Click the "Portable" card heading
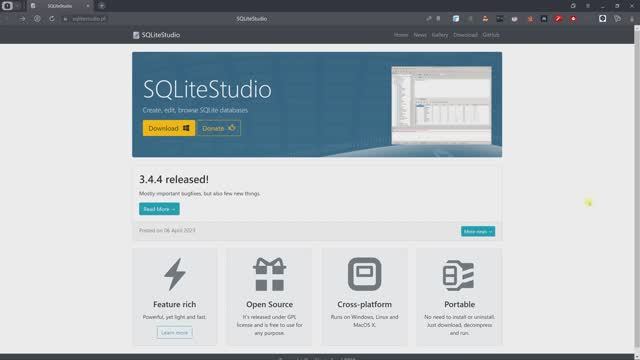 460,304
